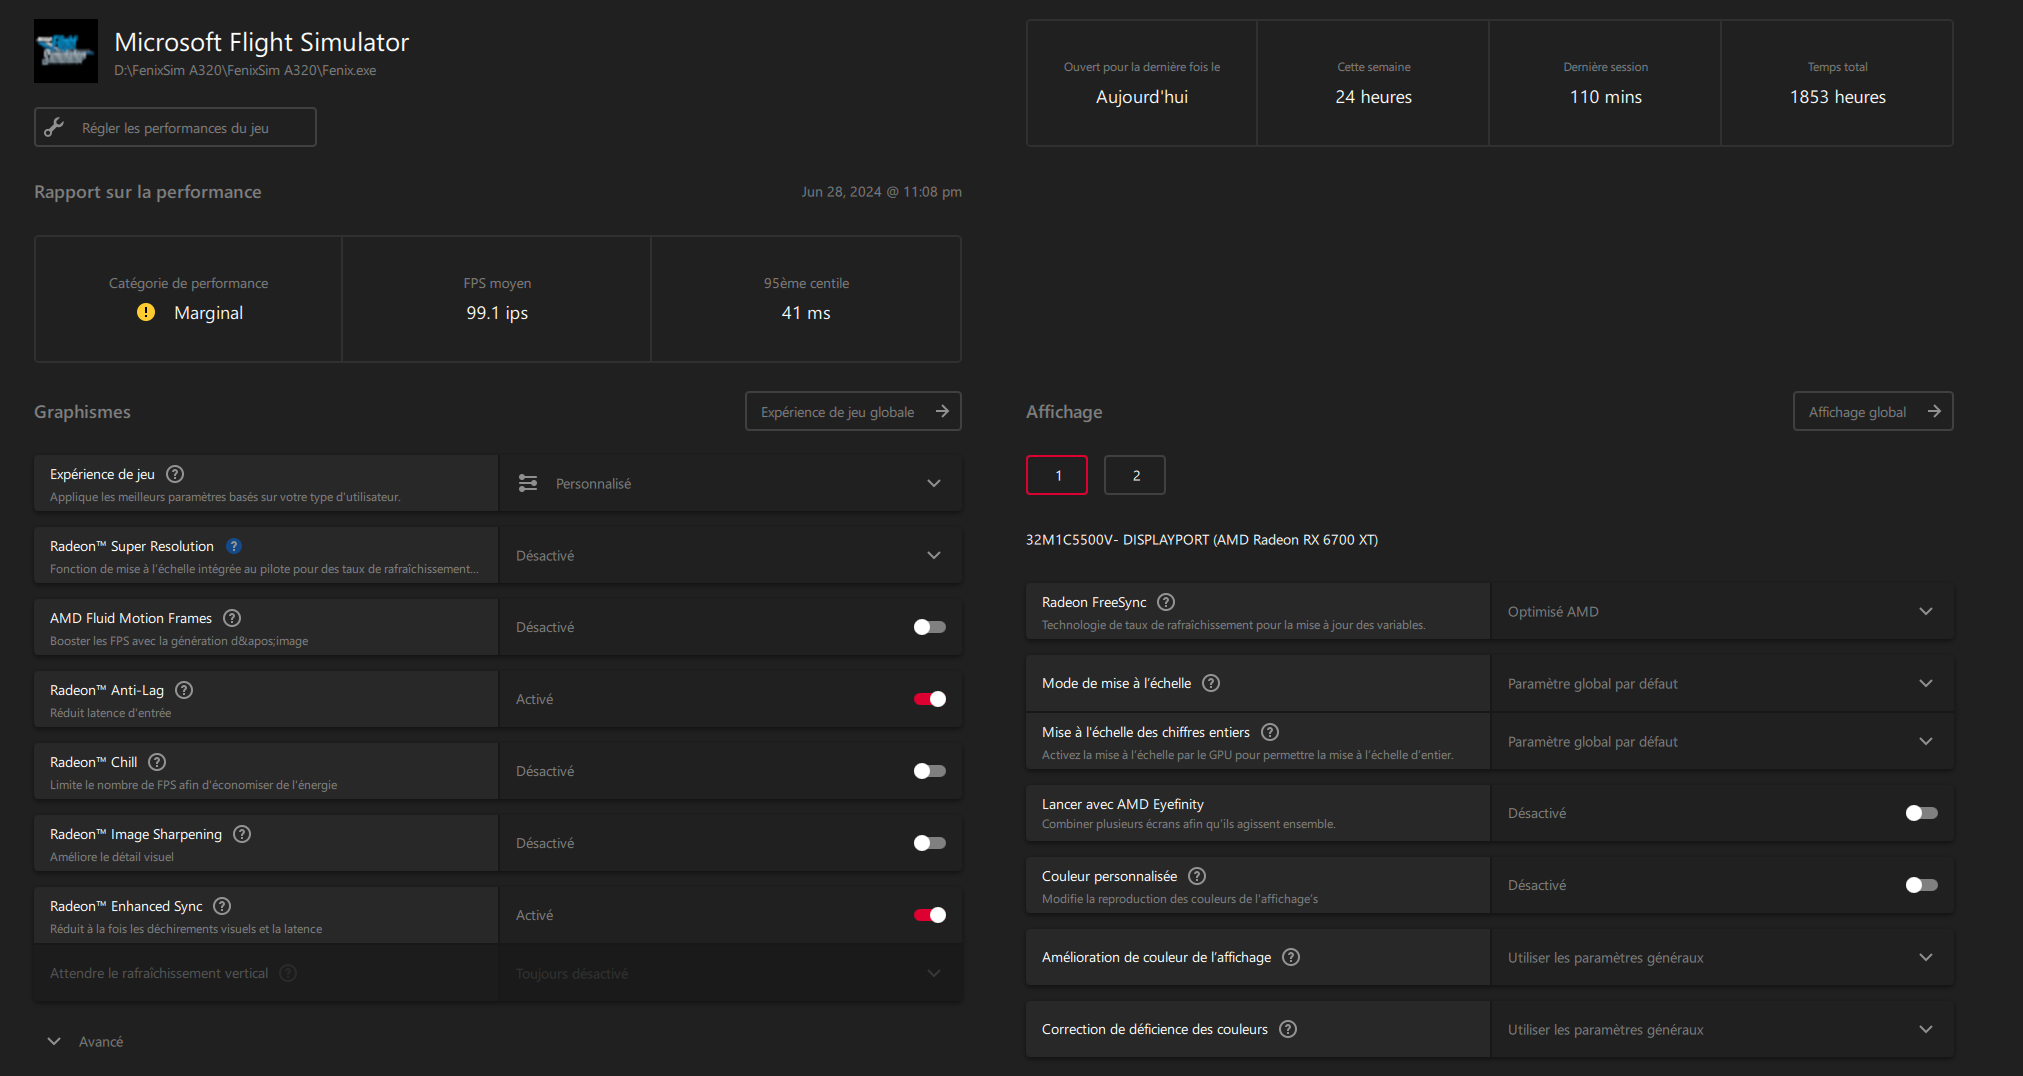
Task: Open Amélioration de couleur de l'affichage dropdown
Action: pyautogui.click(x=1722, y=957)
